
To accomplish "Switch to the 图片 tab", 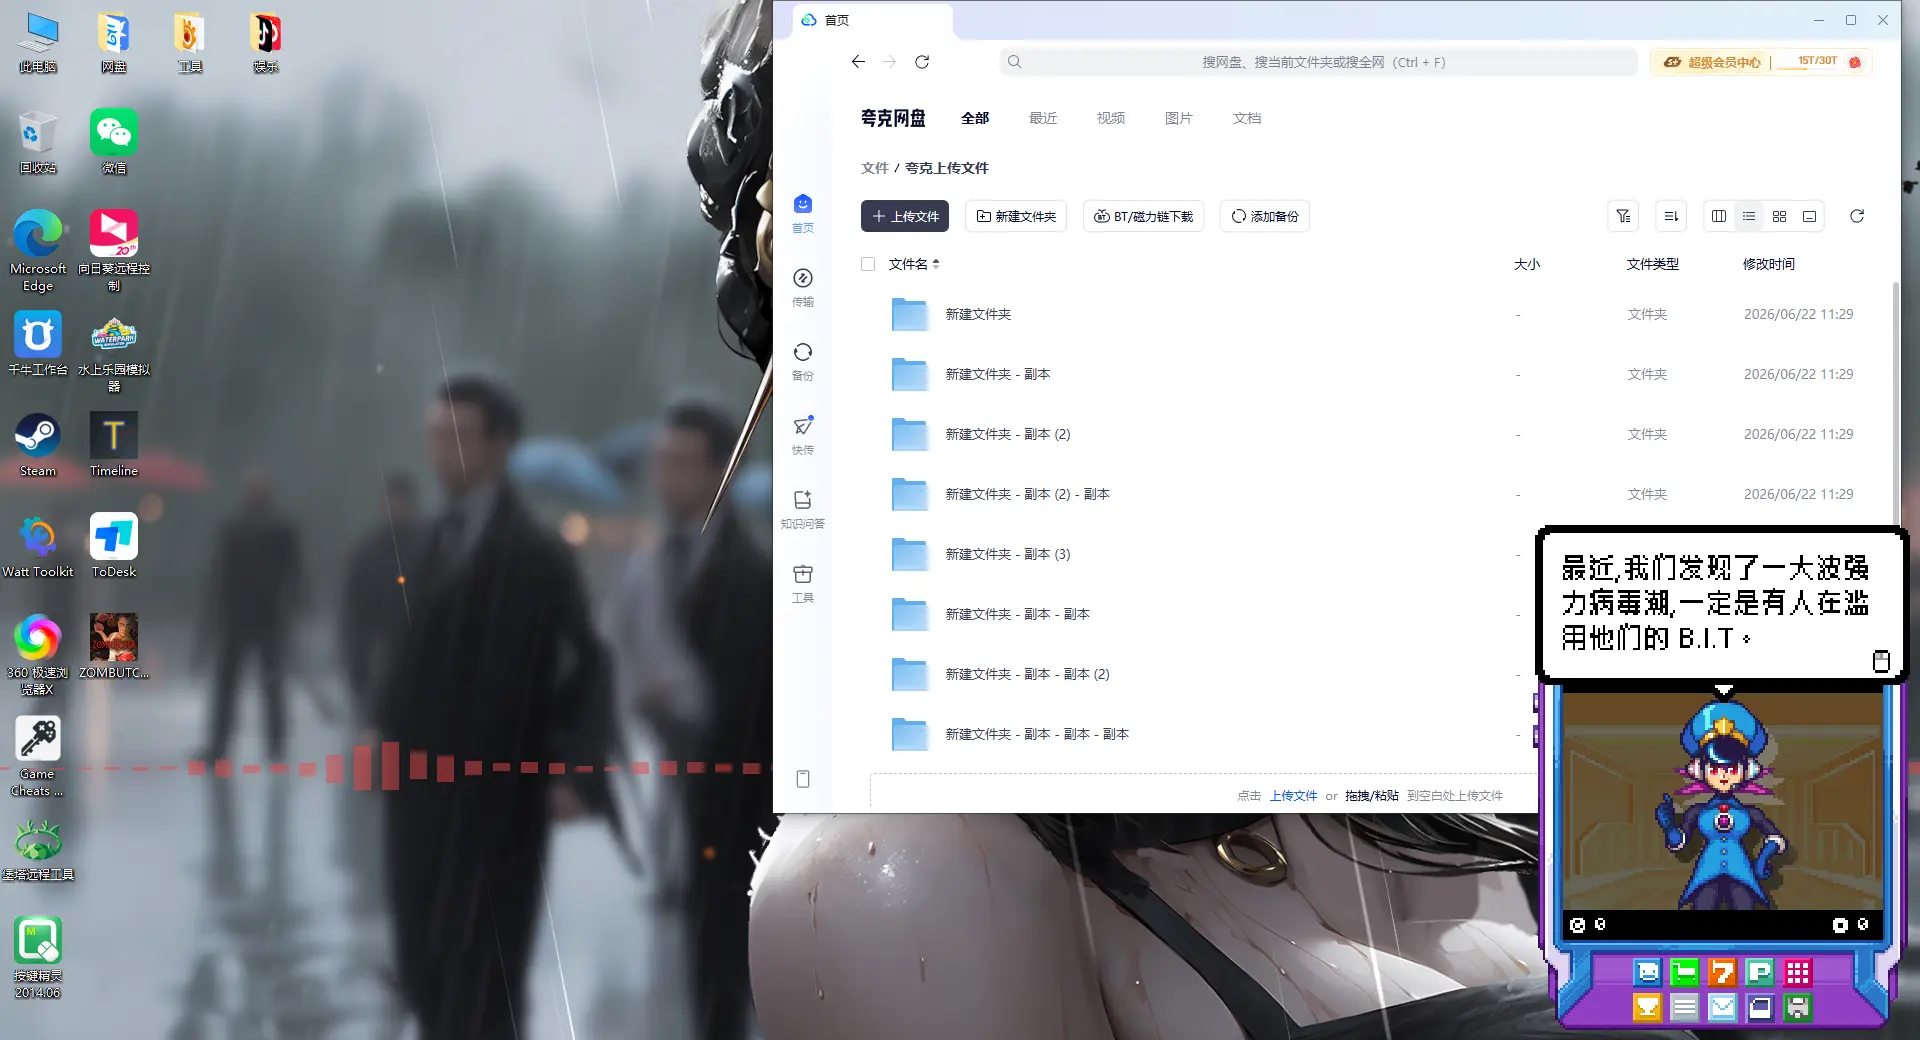I will point(1179,118).
